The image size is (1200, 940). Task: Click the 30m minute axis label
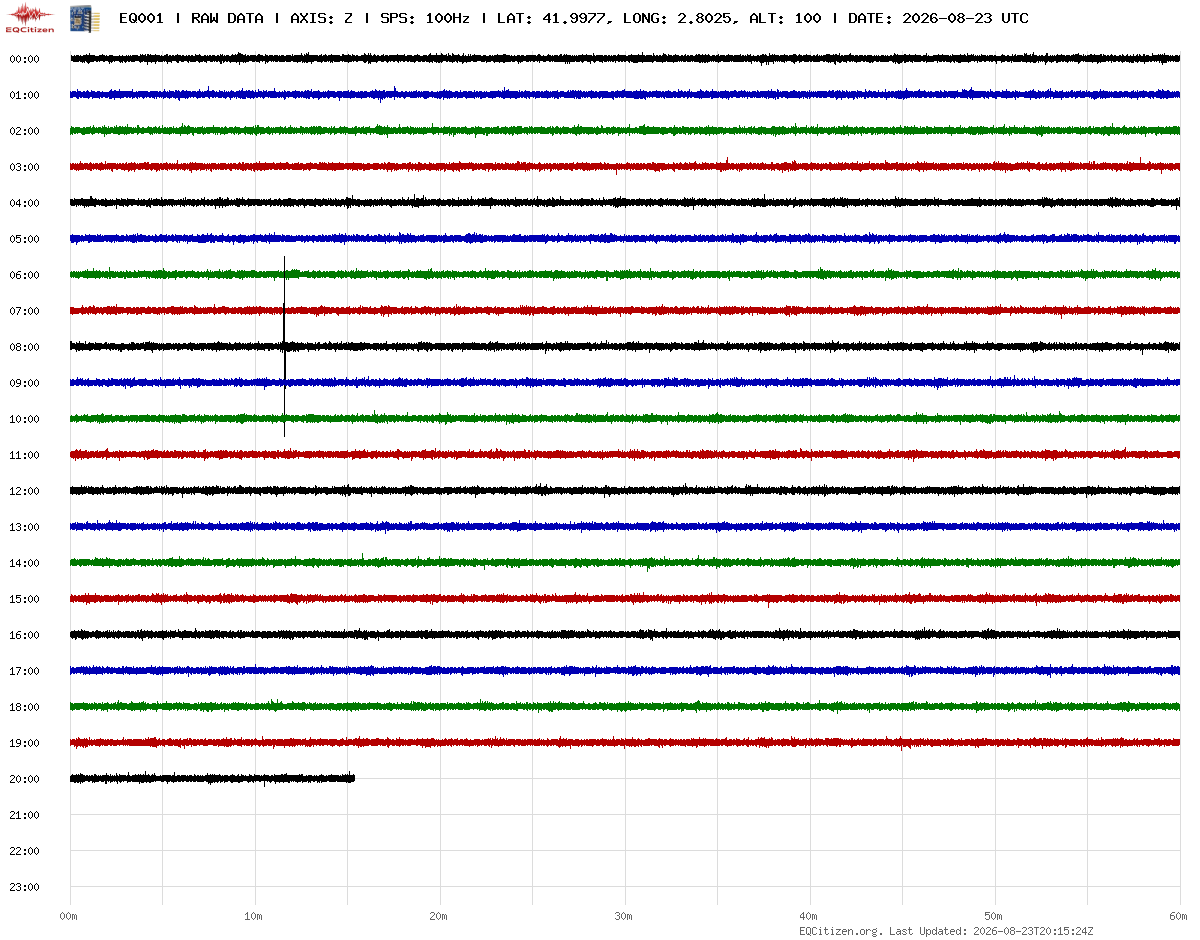(624, 916)
